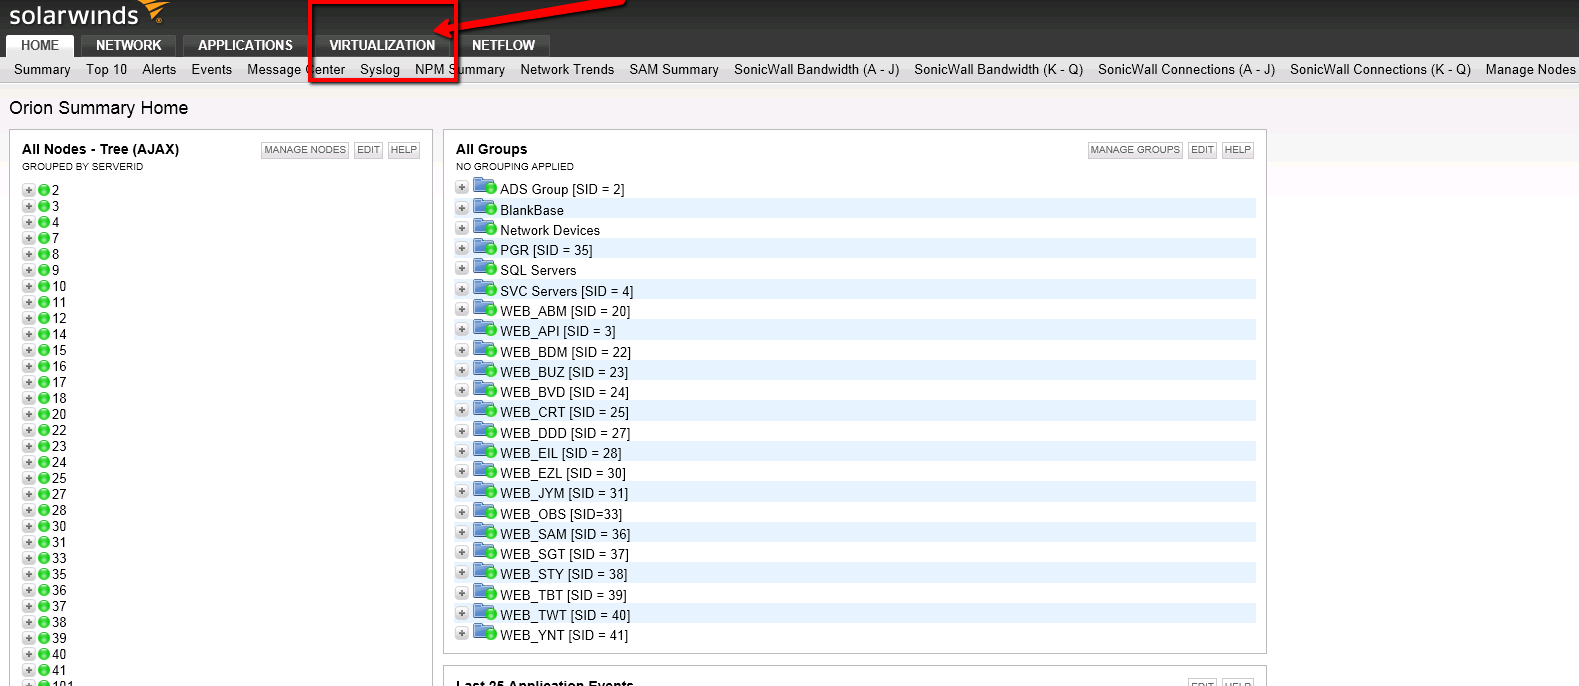This screenshot has width=1579, height=686.
Task: Open the Summary submenu link
Action: coord(42,69)
